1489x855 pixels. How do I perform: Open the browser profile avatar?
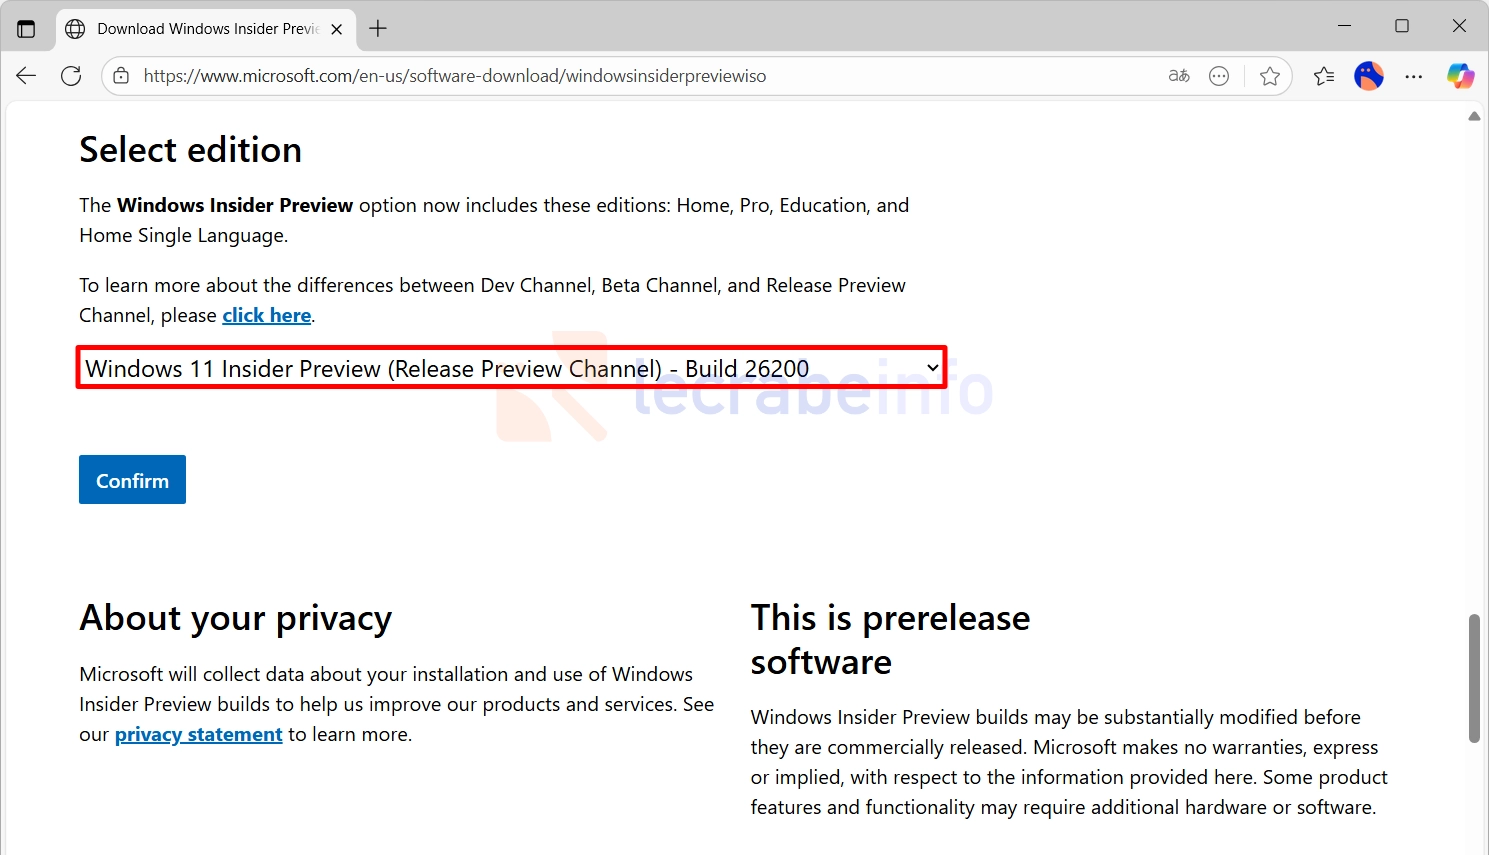pyautogui.click(x=1369, y=76)
